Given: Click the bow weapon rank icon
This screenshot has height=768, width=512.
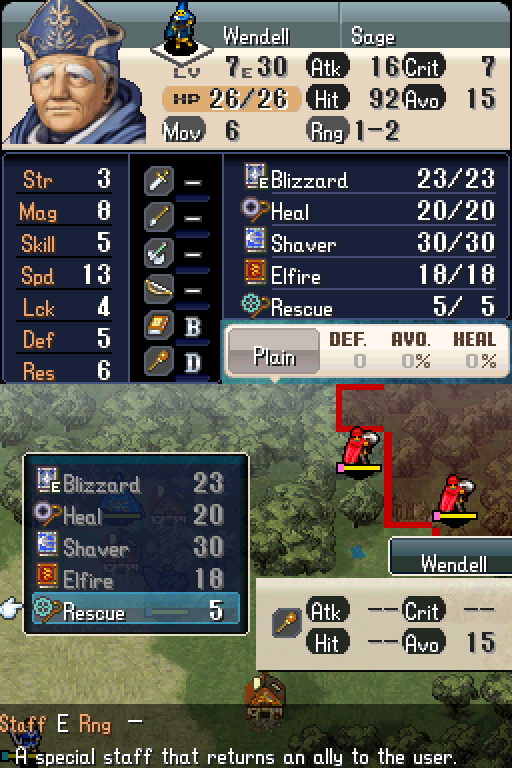Looking at the screenshot, I should [x=159, y=288].
